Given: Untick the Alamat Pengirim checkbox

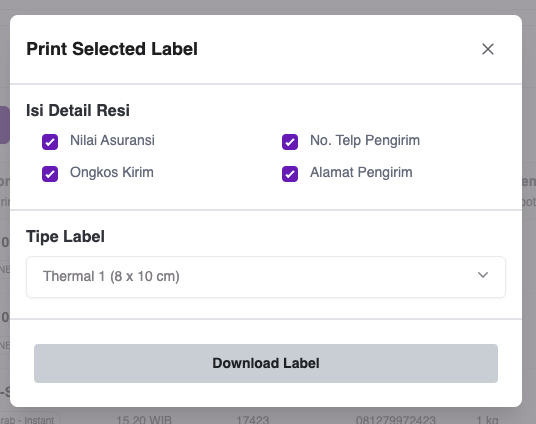Looking at the screenshot, I should tap(290, 174).
